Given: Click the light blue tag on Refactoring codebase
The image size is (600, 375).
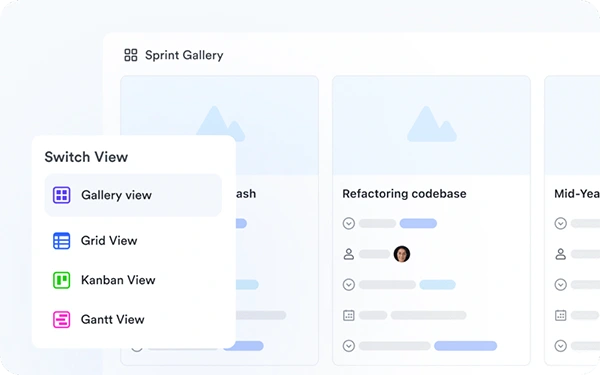Looking at the screenshot, I should pyautogui.click(x=437, y=285).
